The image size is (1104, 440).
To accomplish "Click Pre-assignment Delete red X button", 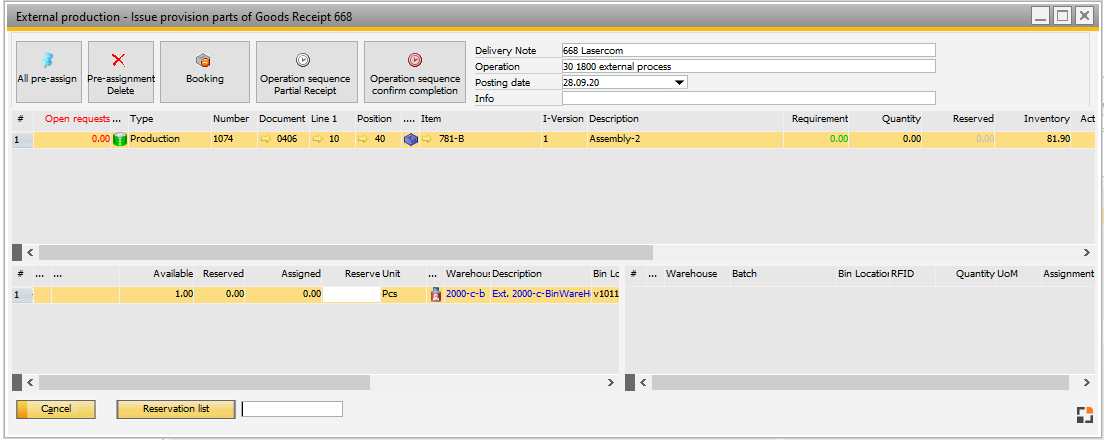I will pos(121,71).
